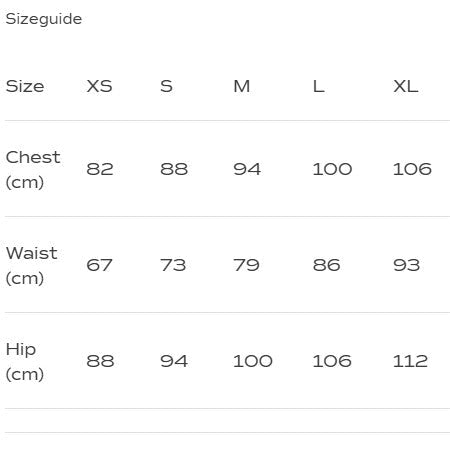Image resolution: width=450 pixels, height=450 pixels.
Task: Select the XS size column header
Action: click(x=99, y=86)
